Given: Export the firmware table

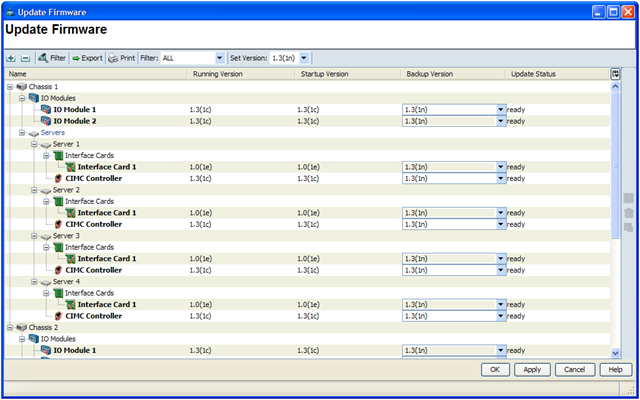Looking at the screenshot, I should pyautogui.click(x=87, y=58).
